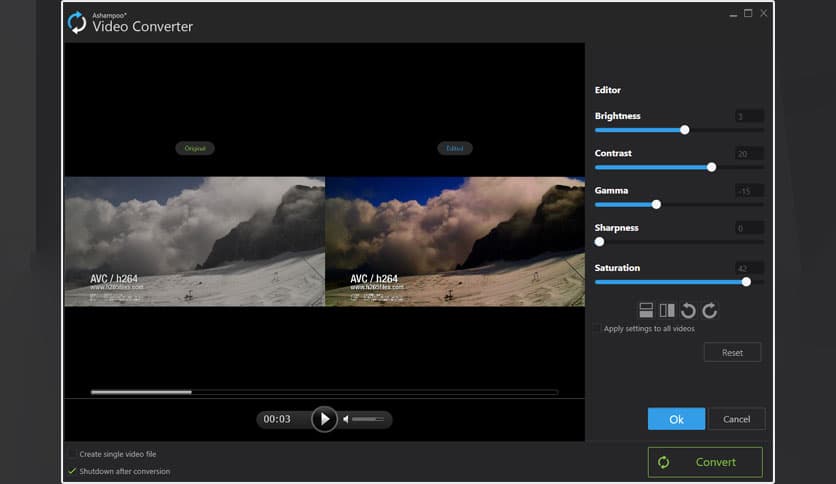Click the Gamma slider handle

click(x=656, y=204)
